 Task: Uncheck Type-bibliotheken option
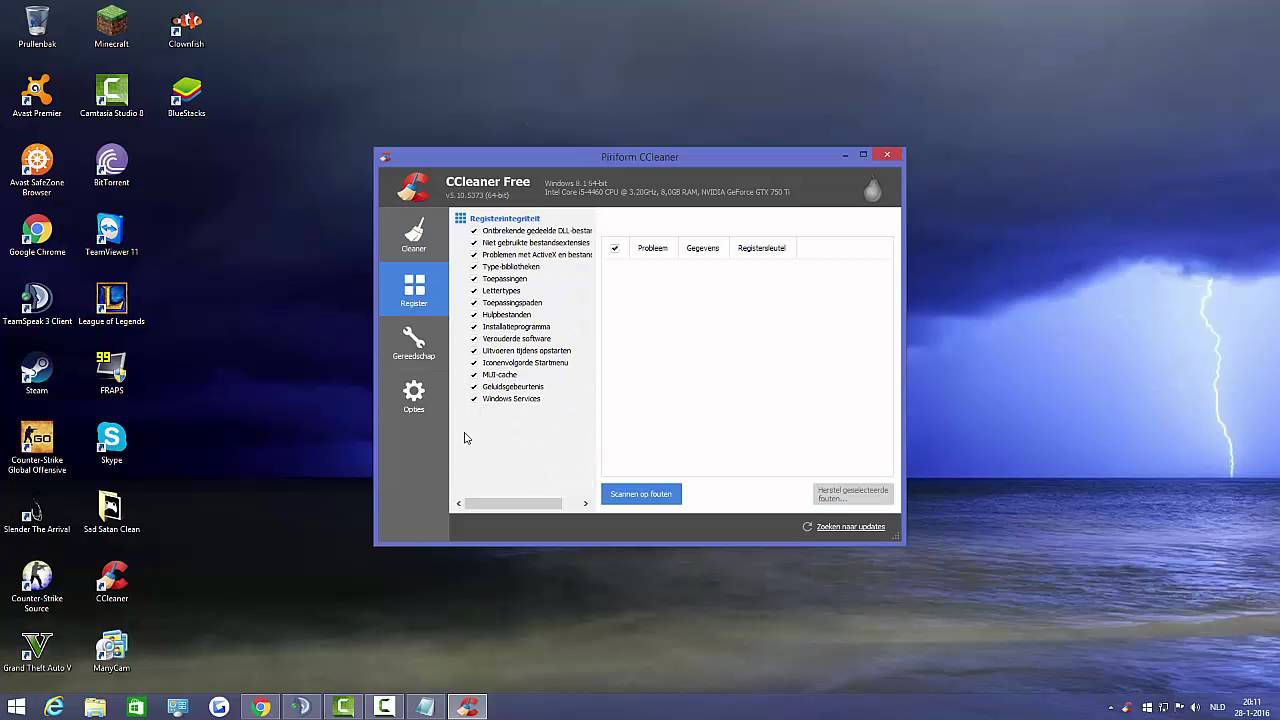474,267
